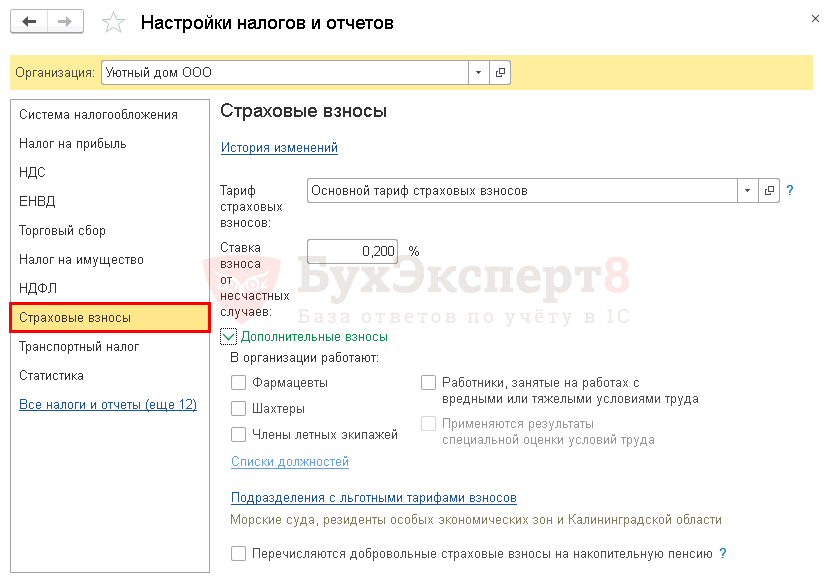Show help for the insurance tariff field
This screenshot has width=830, height=580.
point(790,190)
